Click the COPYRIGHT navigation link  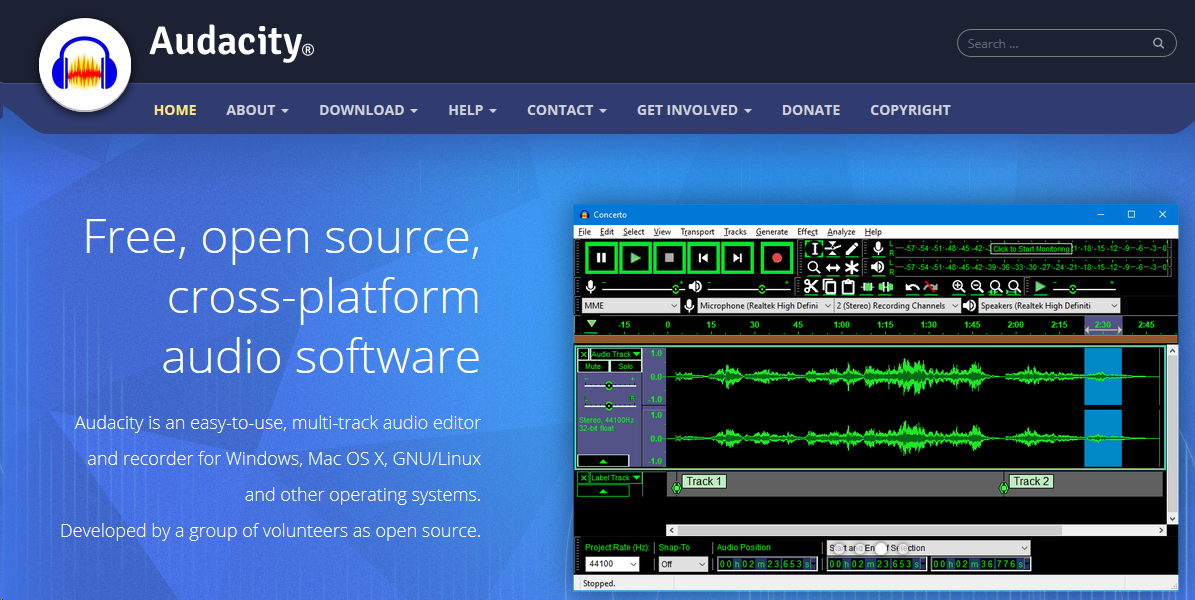pos(910,110)
